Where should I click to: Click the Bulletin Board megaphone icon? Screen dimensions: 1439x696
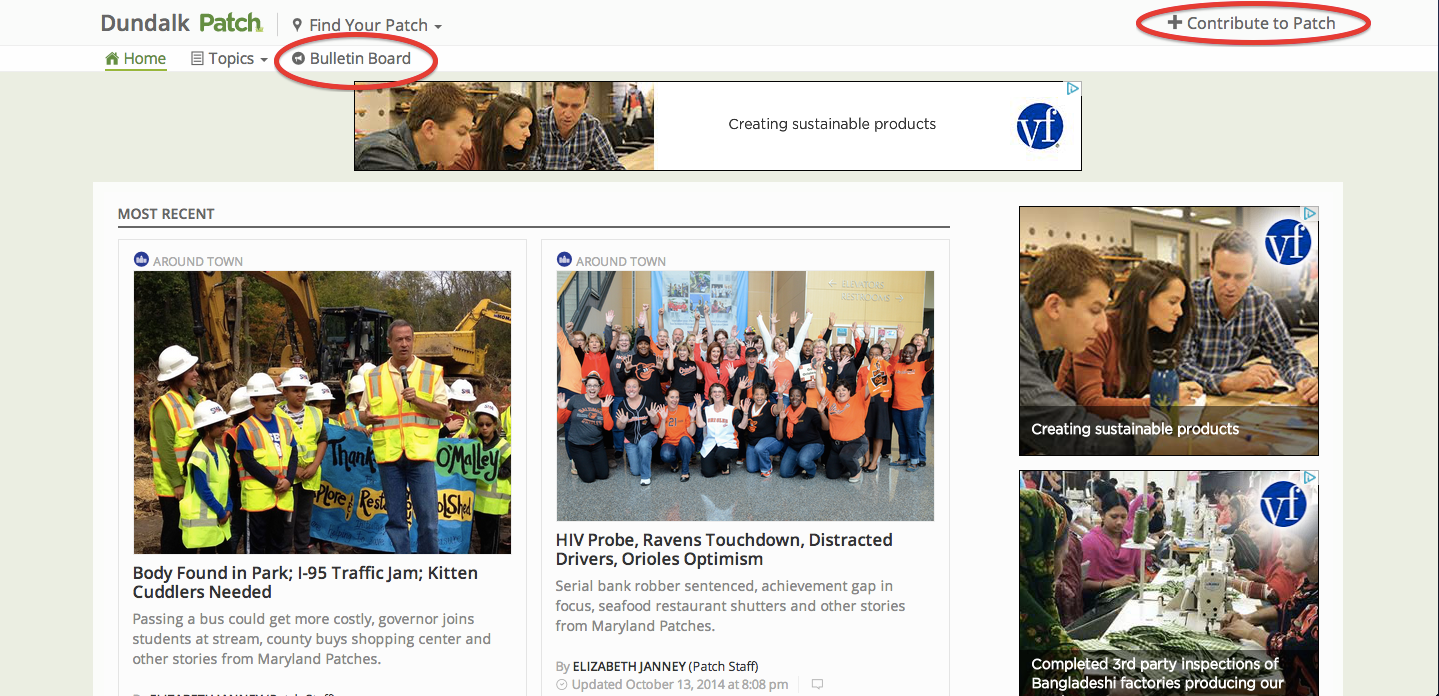point(298,59)
